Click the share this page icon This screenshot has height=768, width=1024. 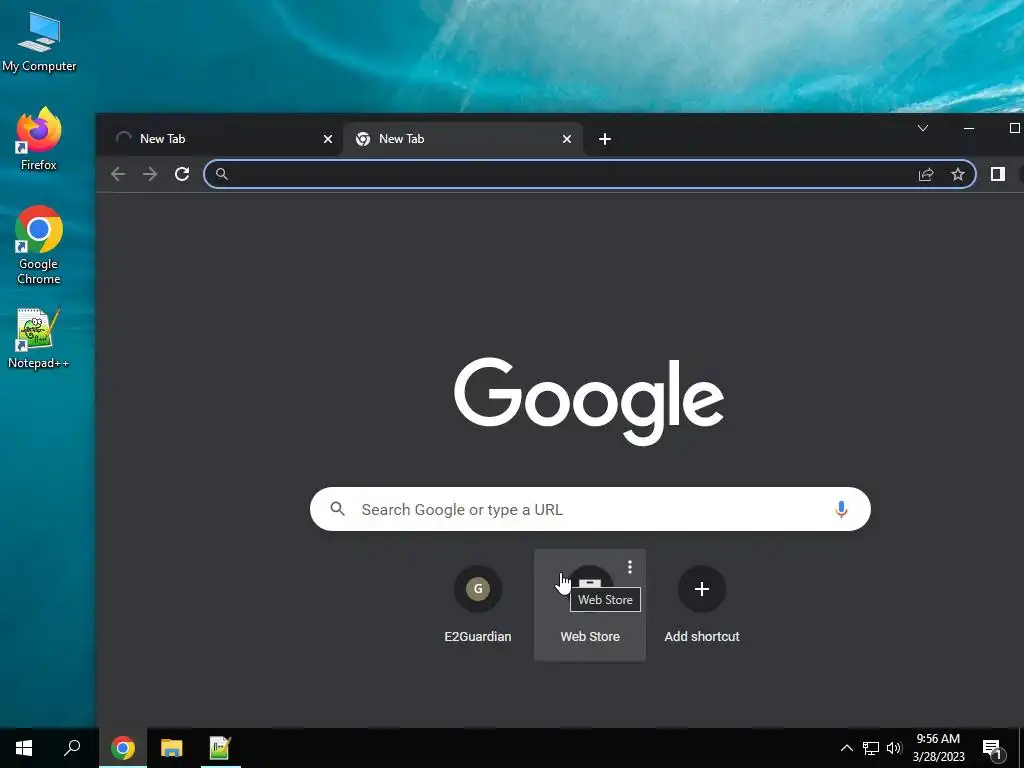[926, 174]
